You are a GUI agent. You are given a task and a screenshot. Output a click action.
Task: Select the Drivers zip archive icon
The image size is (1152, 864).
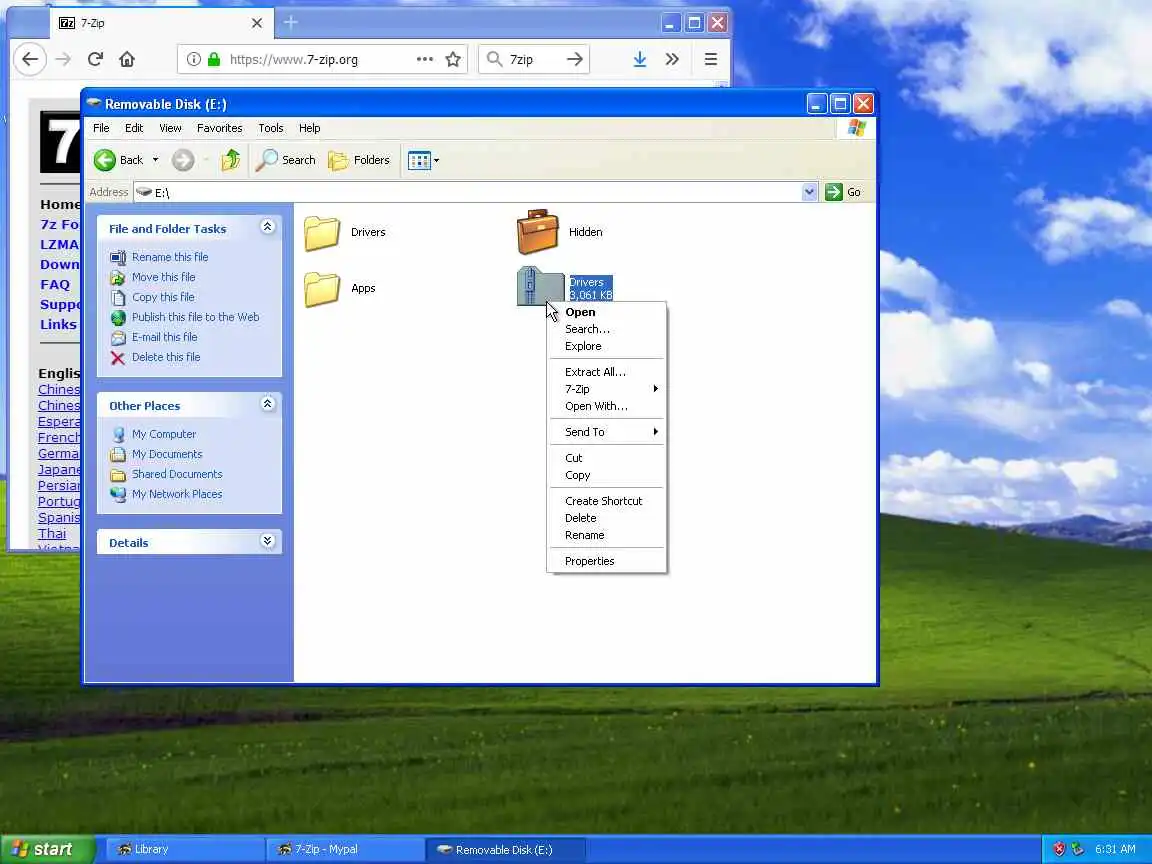[540, 286]
